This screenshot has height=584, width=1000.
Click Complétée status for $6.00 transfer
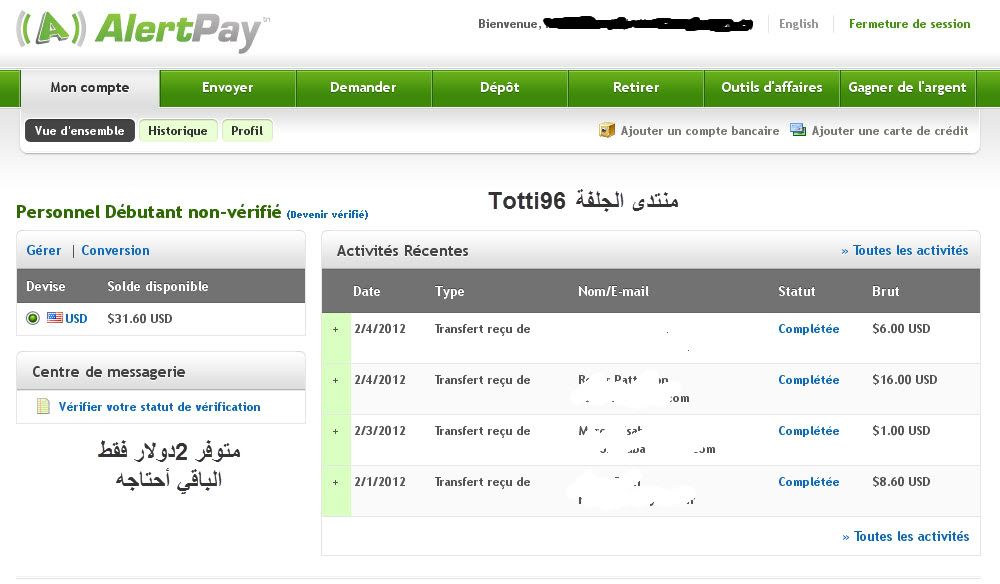pyautogui.click(x=809, y=329)
